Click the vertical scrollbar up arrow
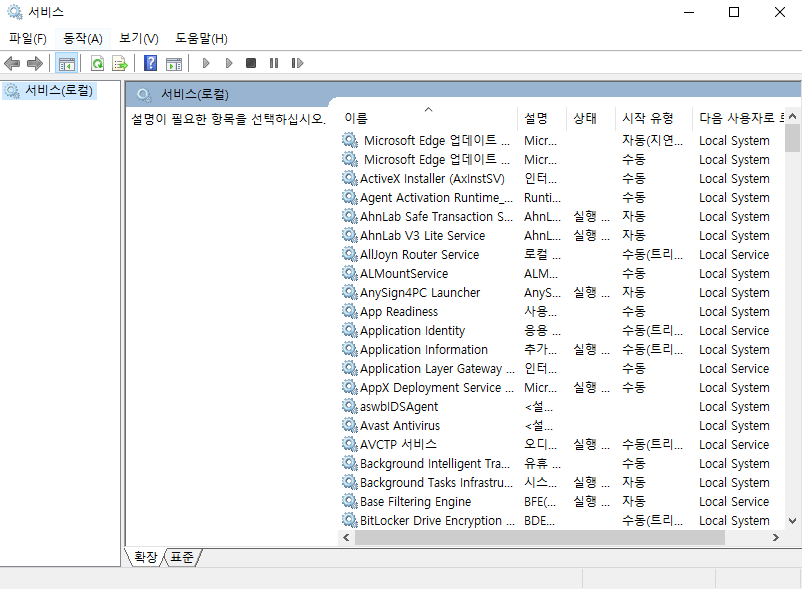This screenshot has width=802, height=589. (792, 116)
